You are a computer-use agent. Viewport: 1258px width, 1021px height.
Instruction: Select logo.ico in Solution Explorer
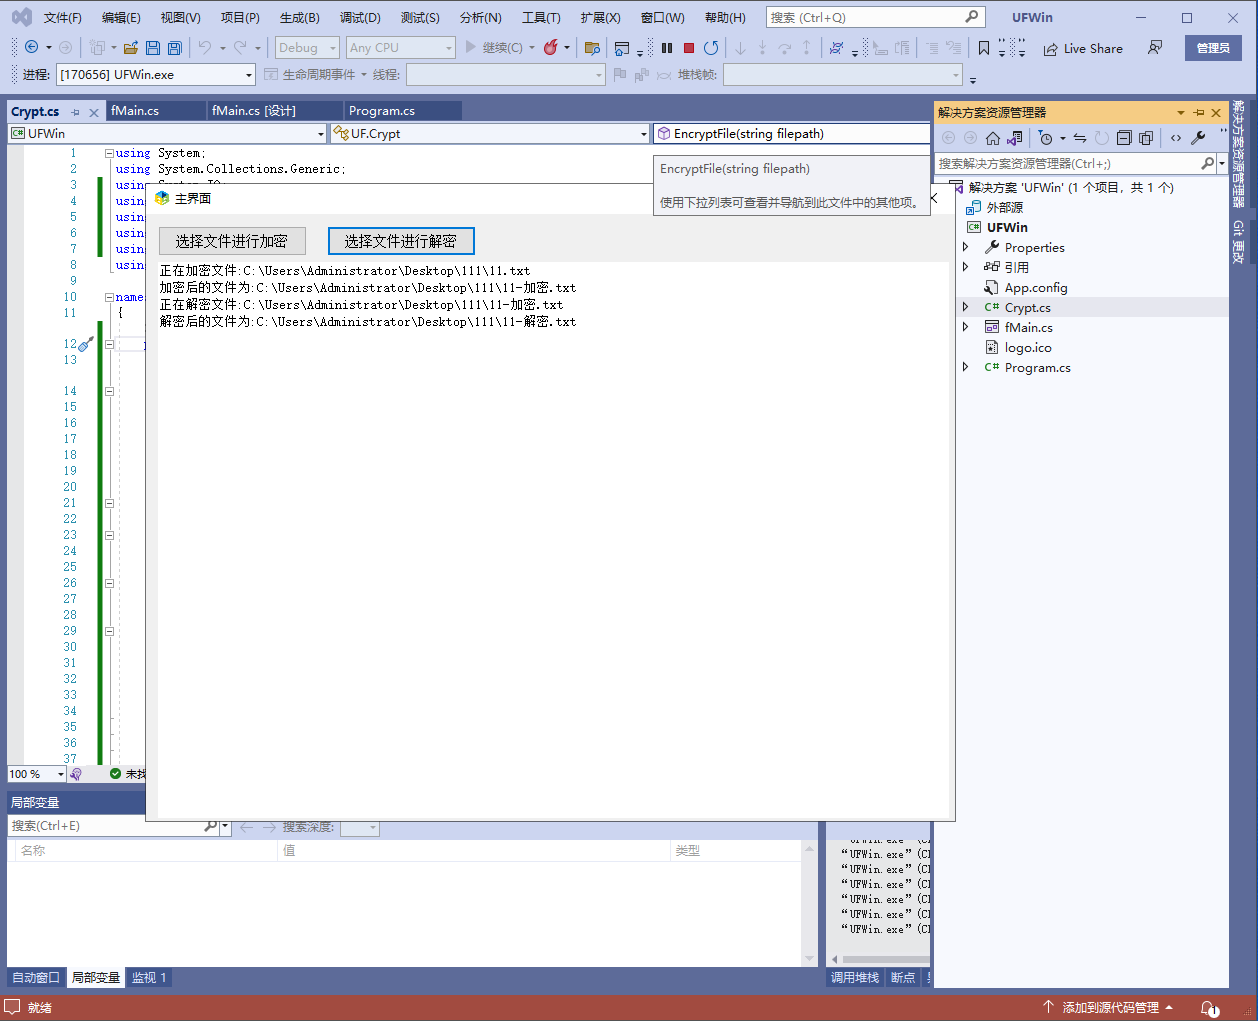coord(1027,347)
